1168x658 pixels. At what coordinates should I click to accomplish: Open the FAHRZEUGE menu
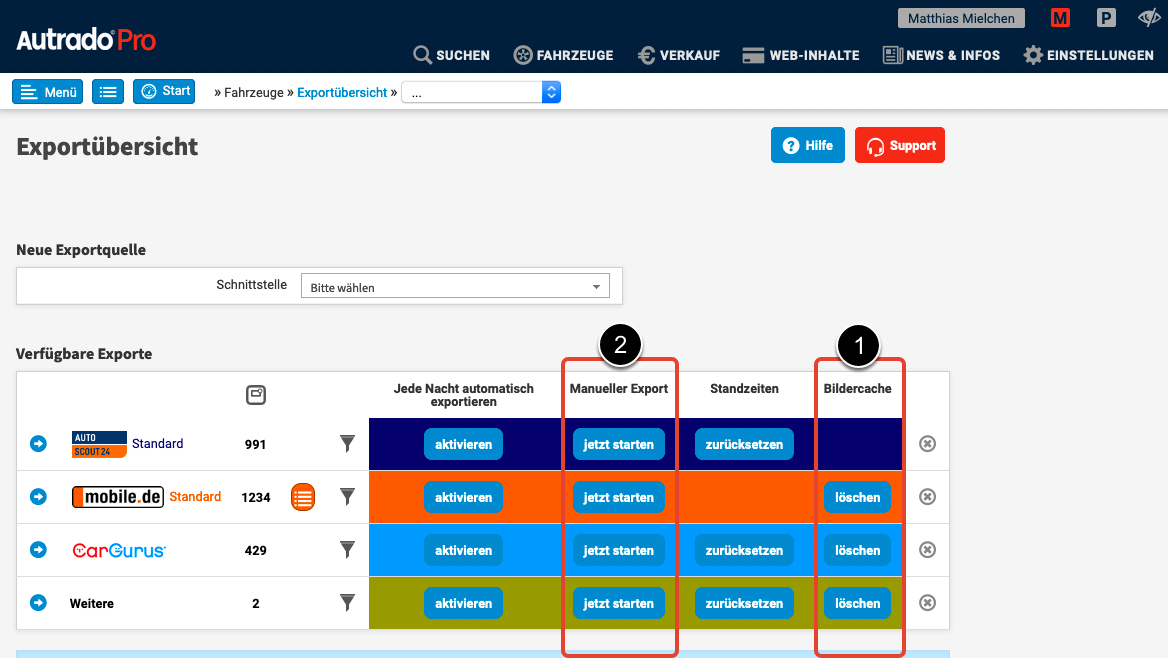pos(563,55)
